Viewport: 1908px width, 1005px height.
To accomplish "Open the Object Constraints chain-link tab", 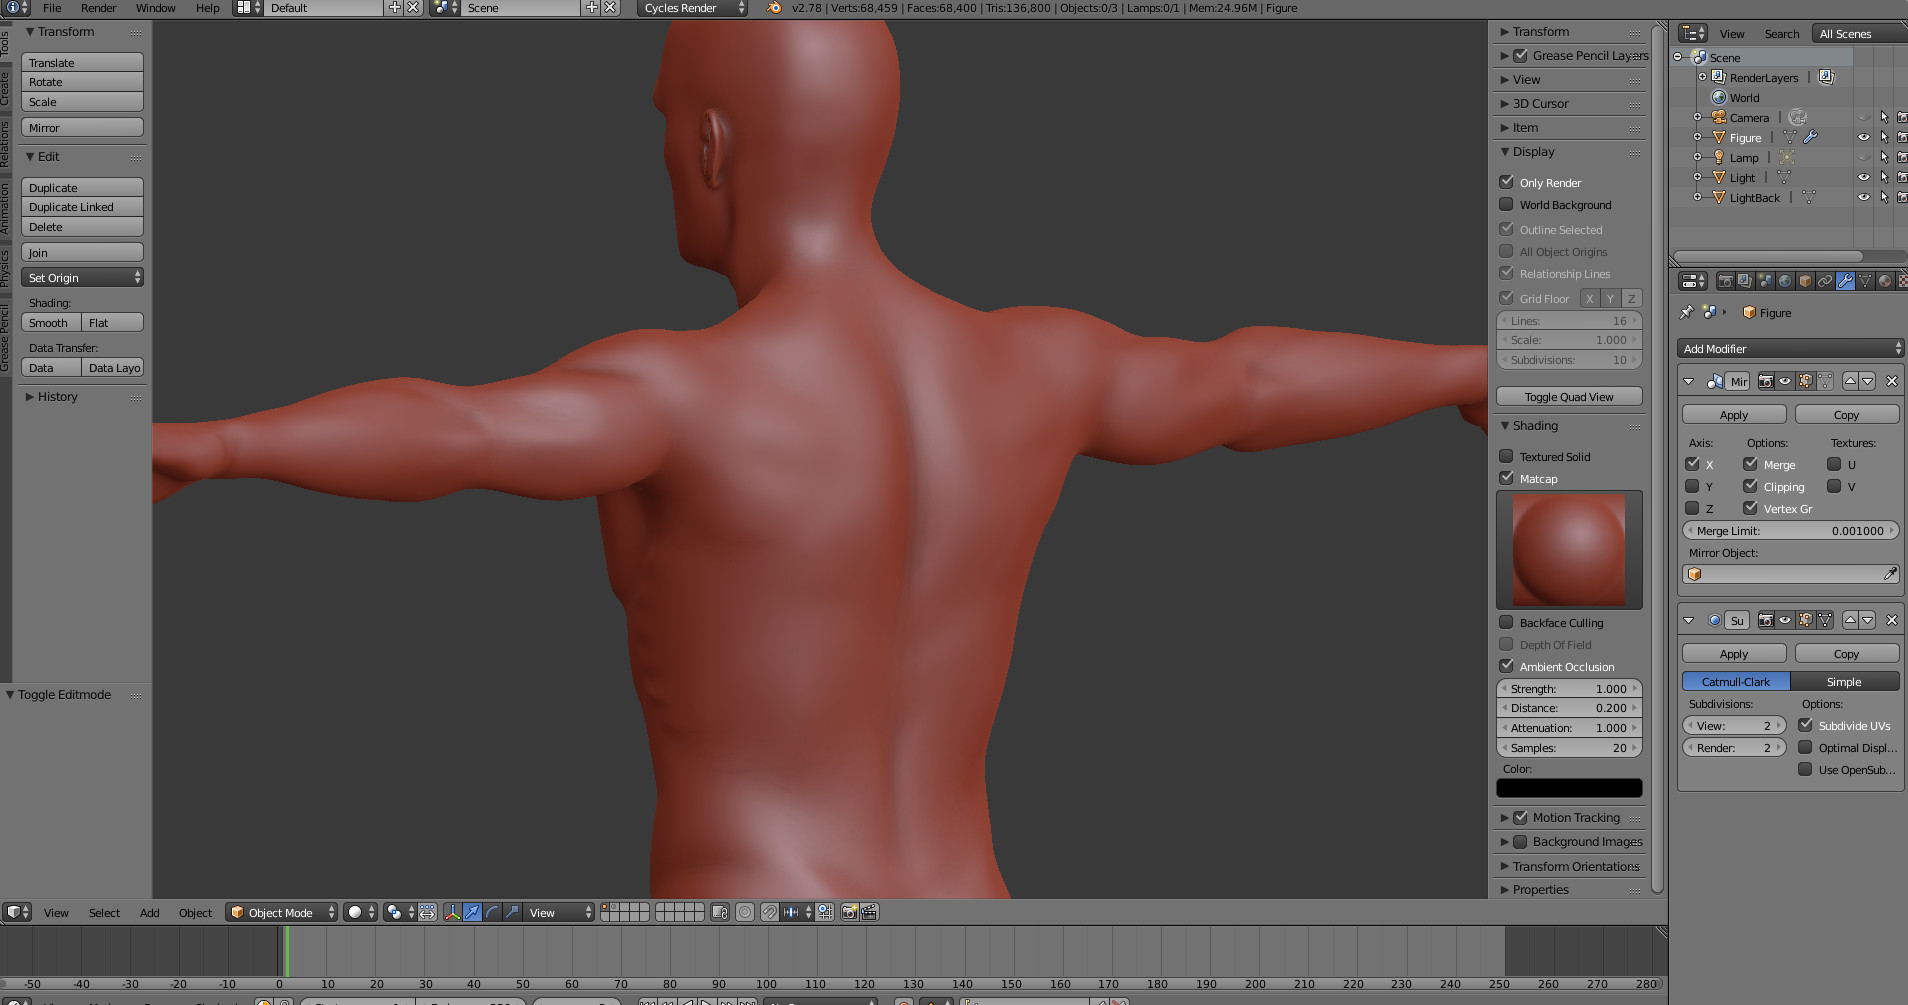I will click(x=1825, y=281).
